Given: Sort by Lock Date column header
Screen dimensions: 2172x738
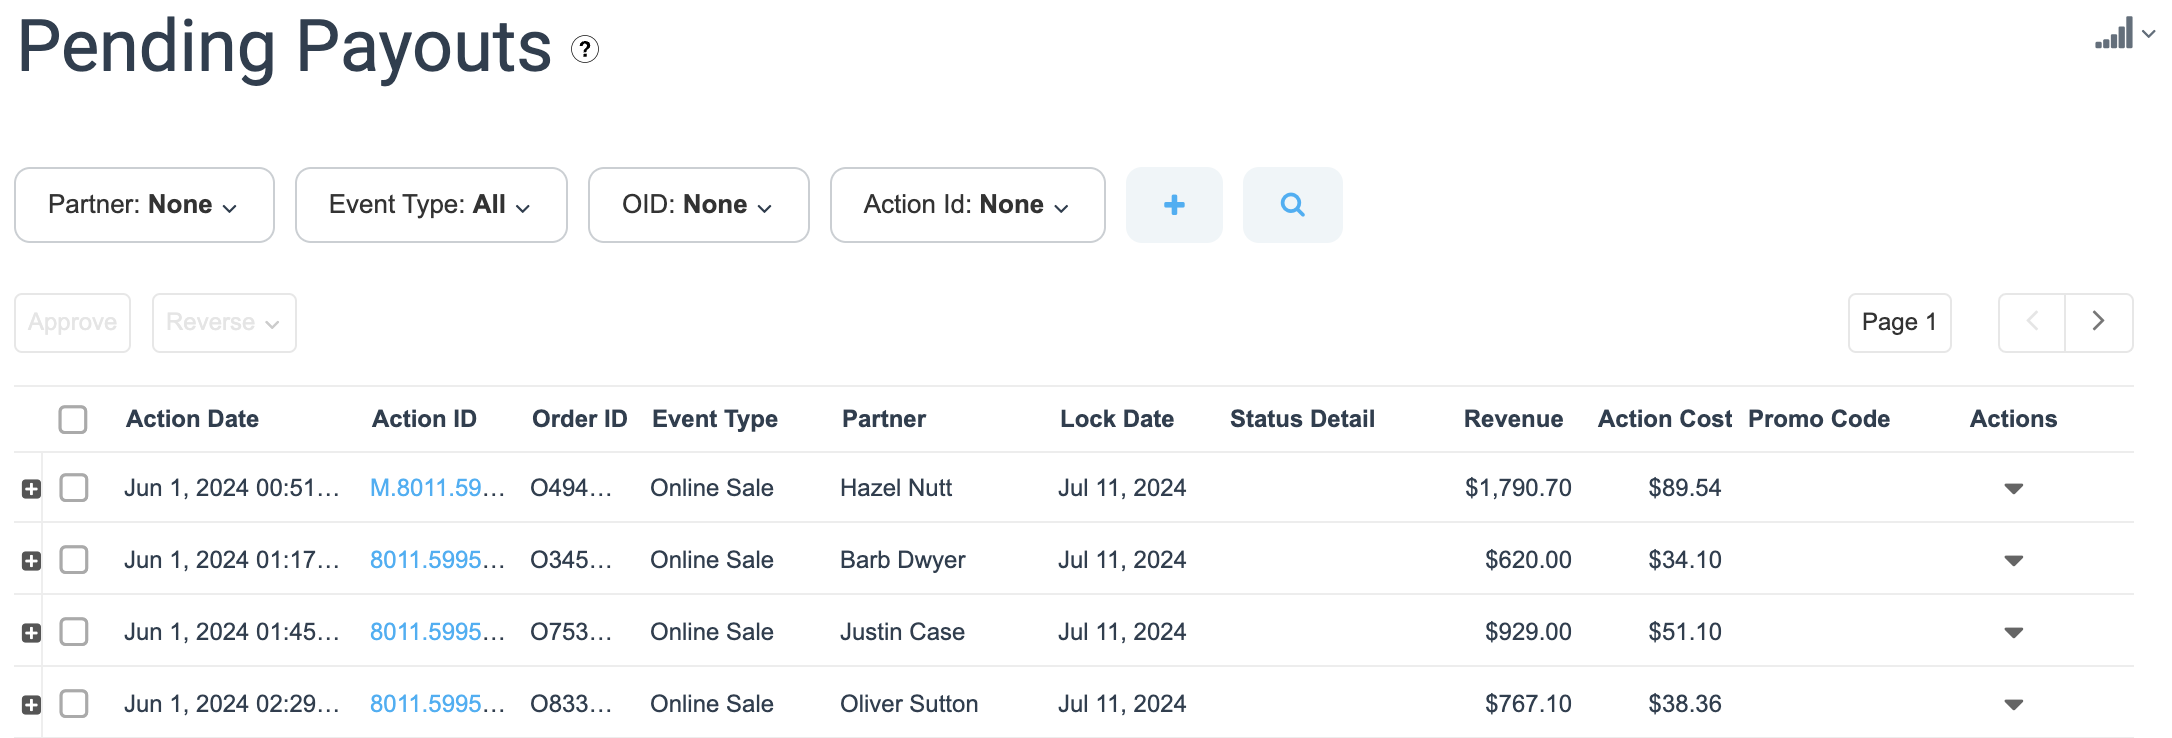Looking at the screenshot, I should [x=1117, y=419].
